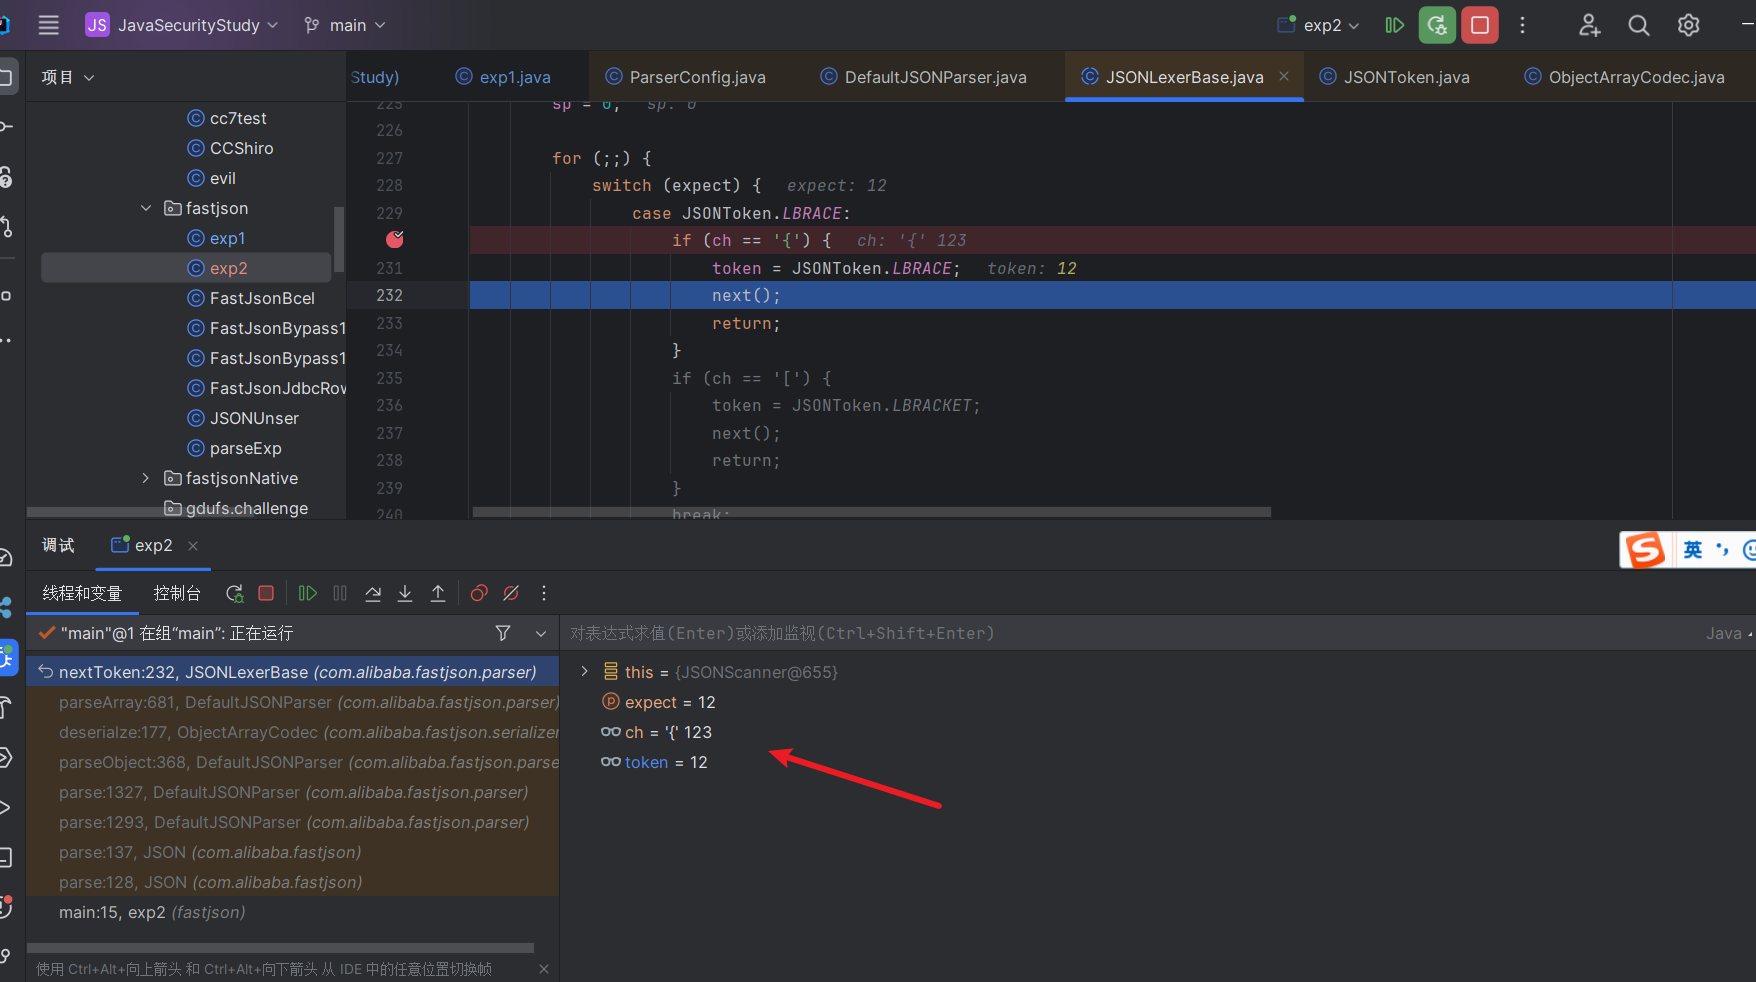The image size is (1756, 982).
Task: Switch to DefaultJSONParser.java editor tab
Action: (923, 77)
